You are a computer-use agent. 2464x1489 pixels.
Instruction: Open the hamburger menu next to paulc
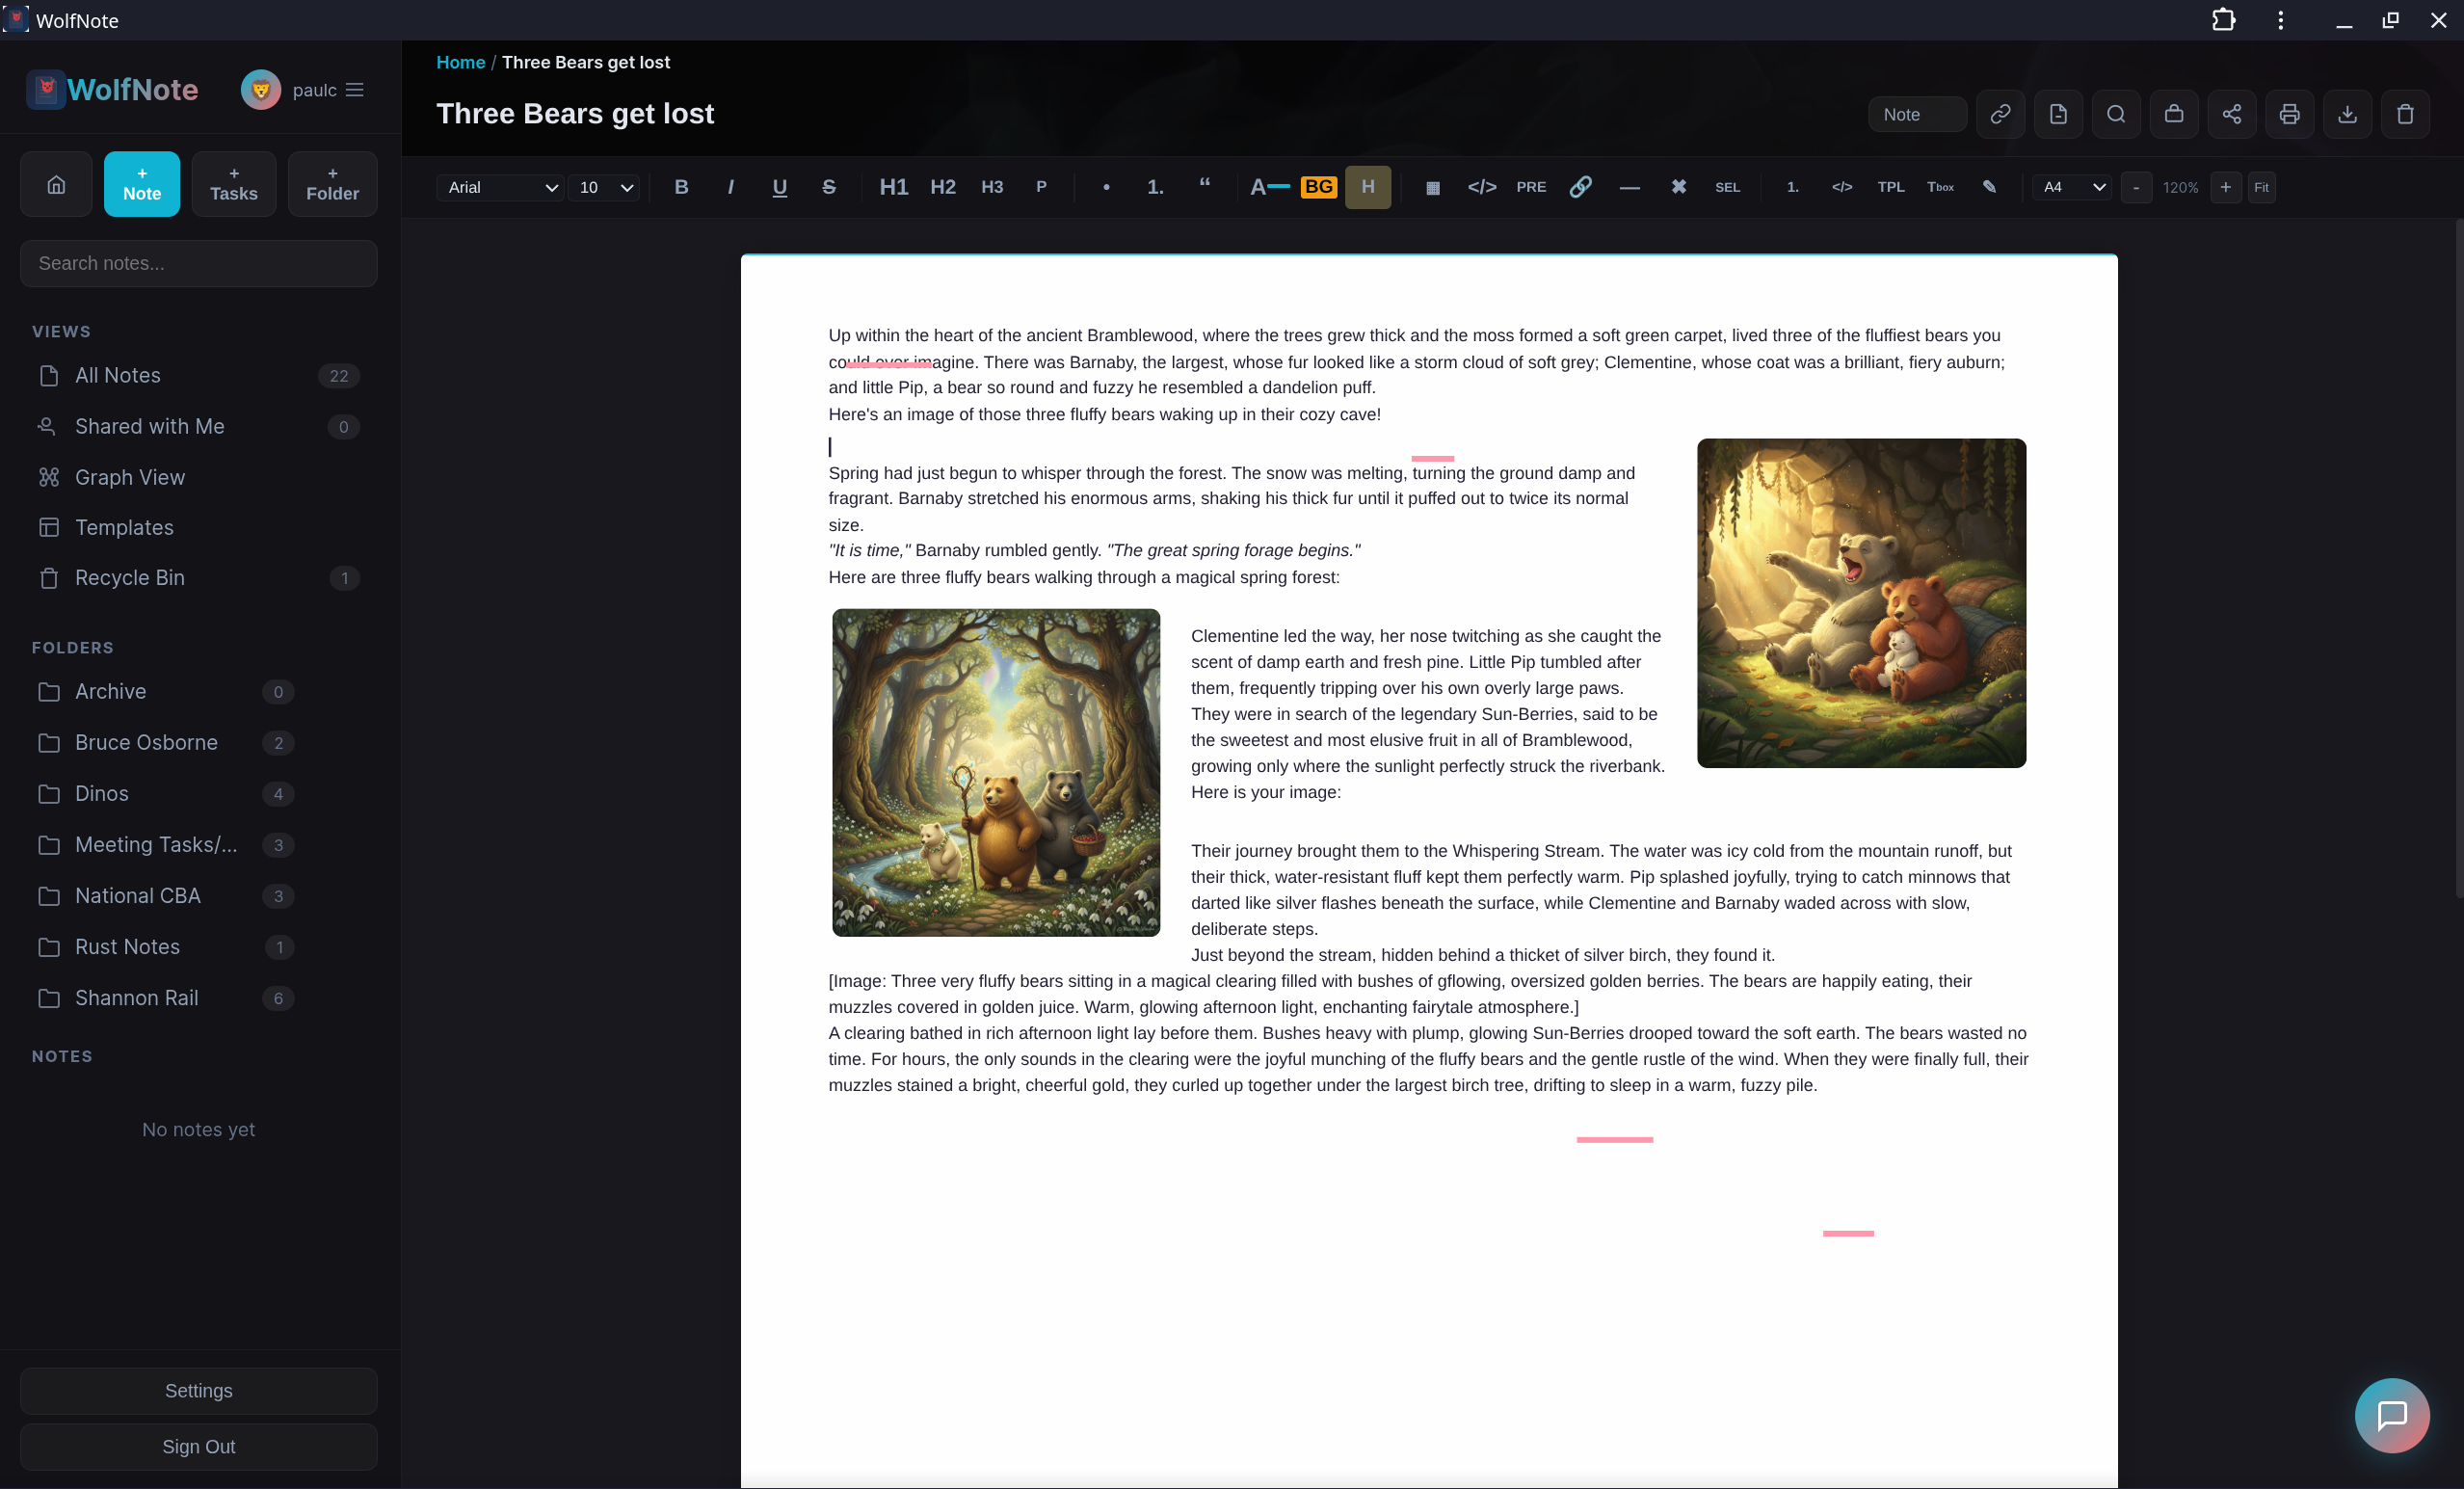click(x=354, y=90)
